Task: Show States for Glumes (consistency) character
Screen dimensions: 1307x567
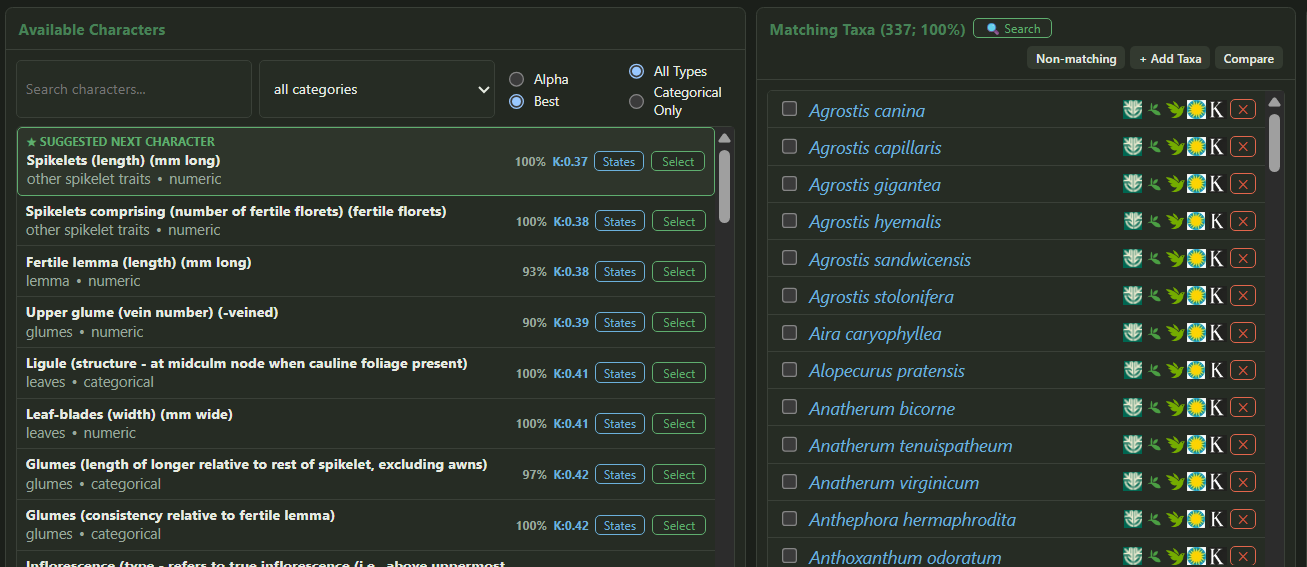Action: coord(620,525)
